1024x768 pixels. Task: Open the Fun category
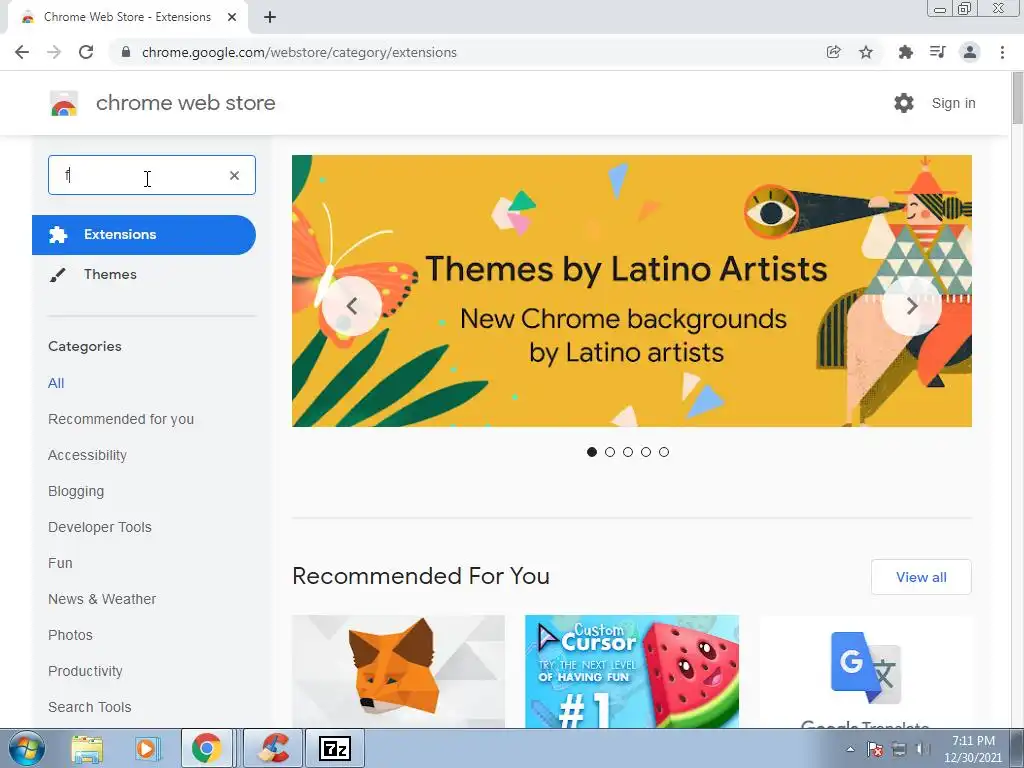pyautogui.click(x=60, y=563)
